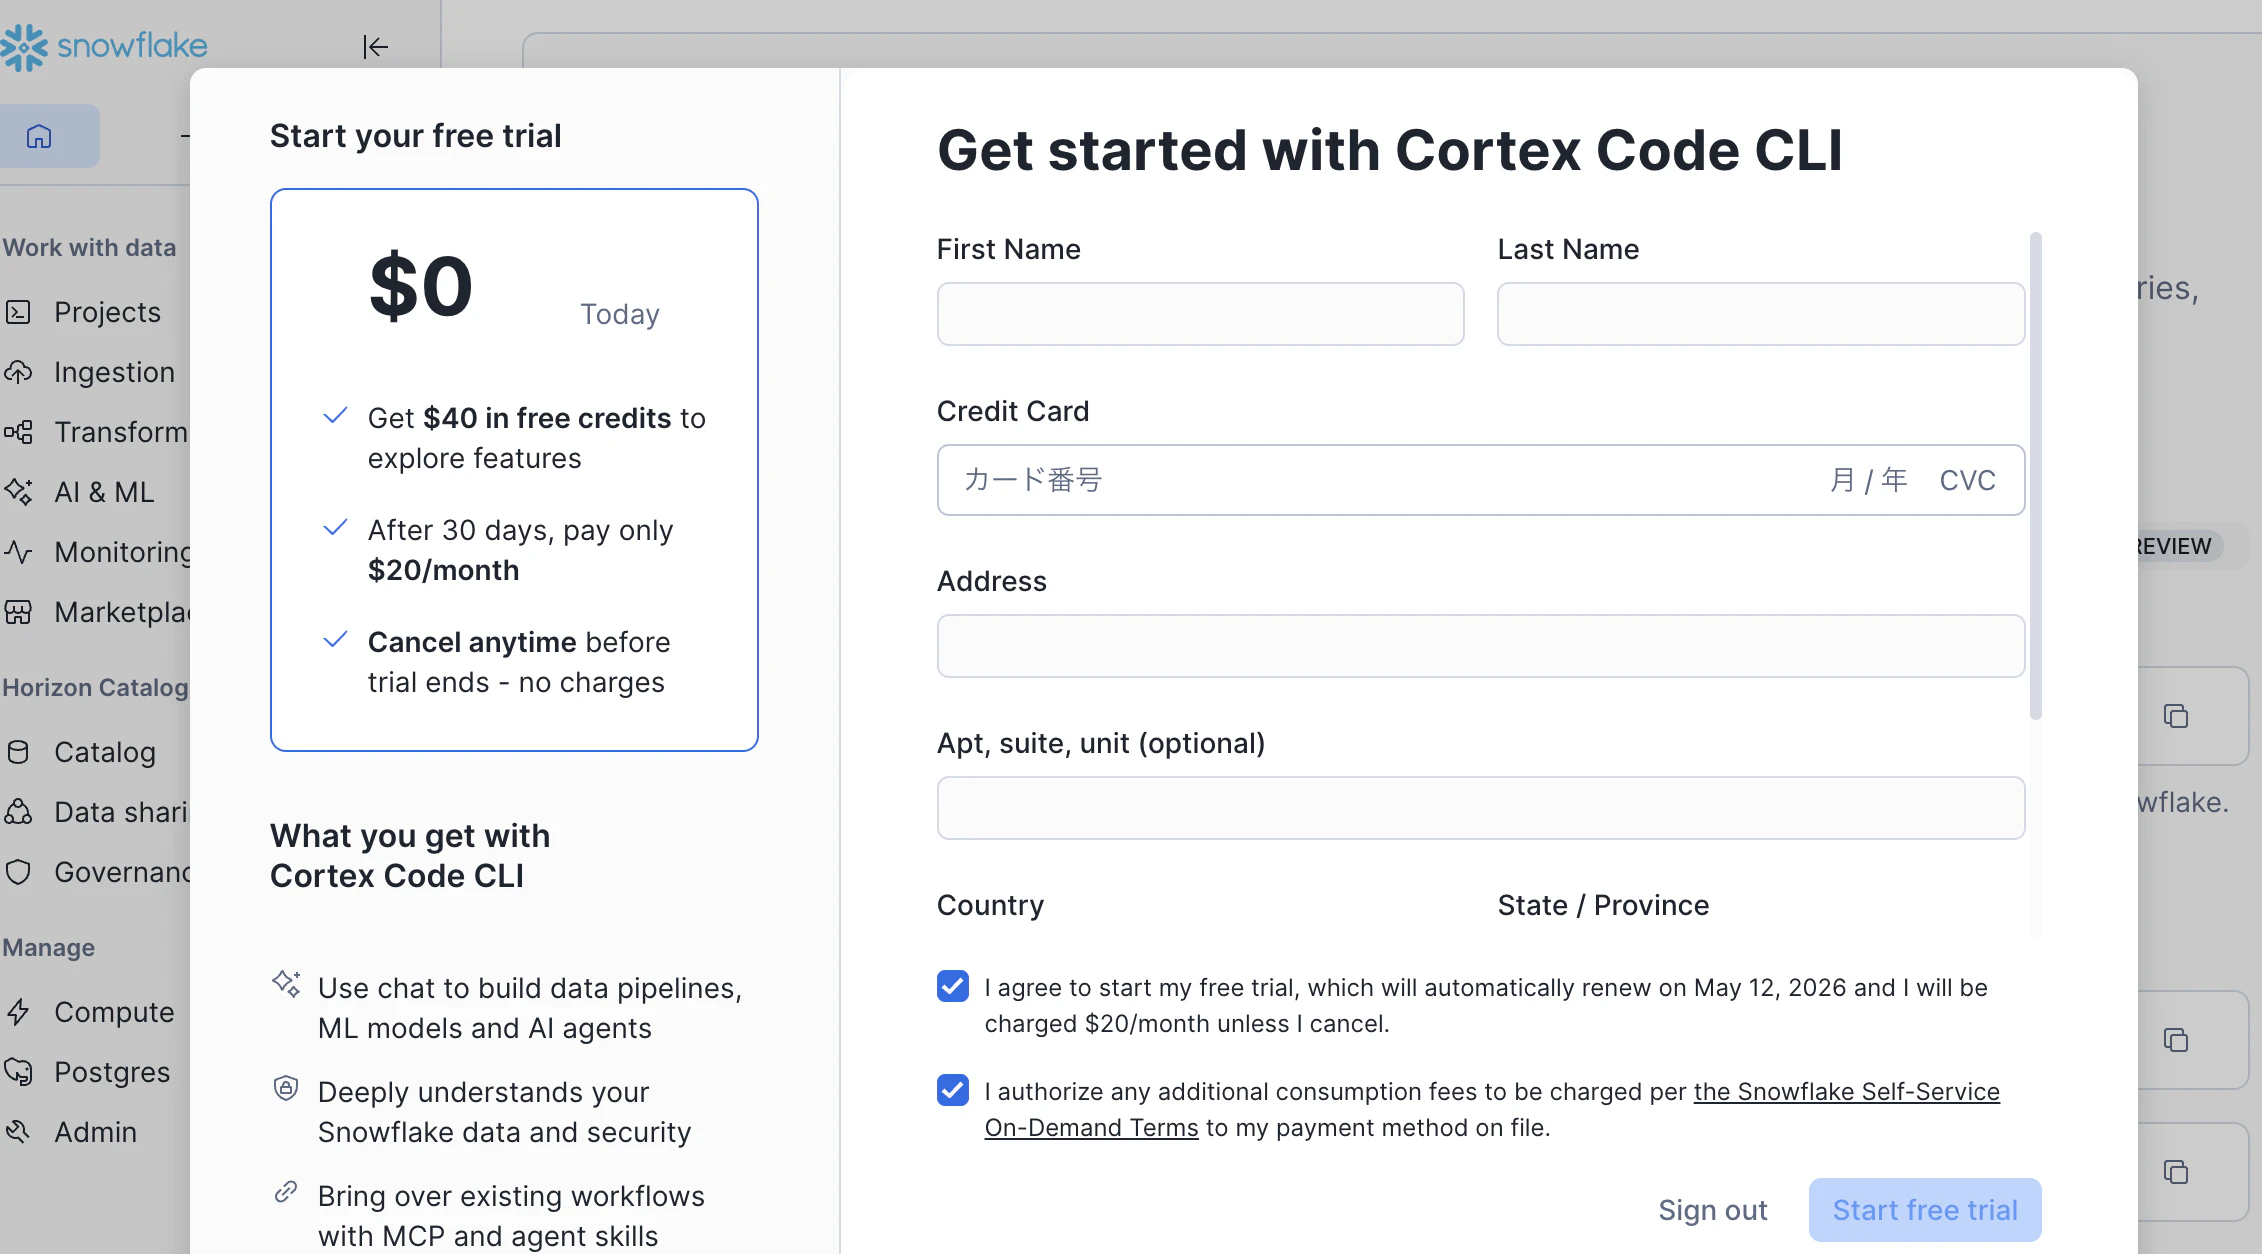Click the Marketplace store icon
The width and height of the screenshot is (2262, 1254).
[x=18, y=612]
